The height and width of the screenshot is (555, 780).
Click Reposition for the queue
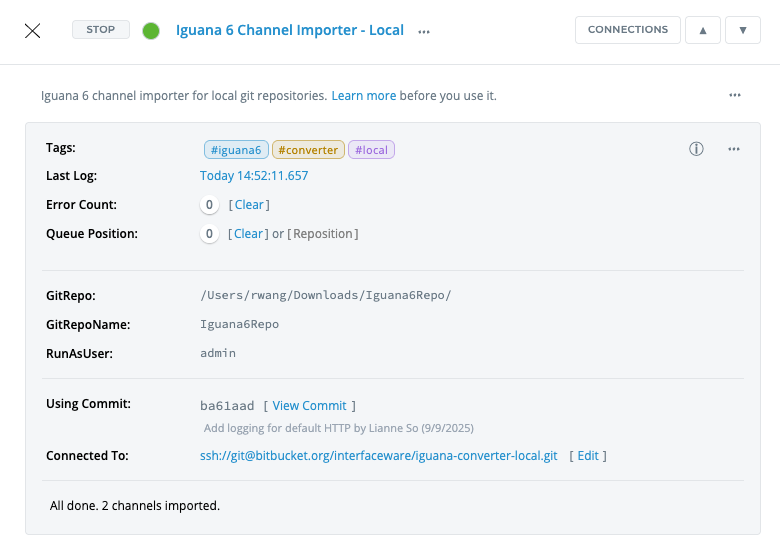tap(323, 234)
